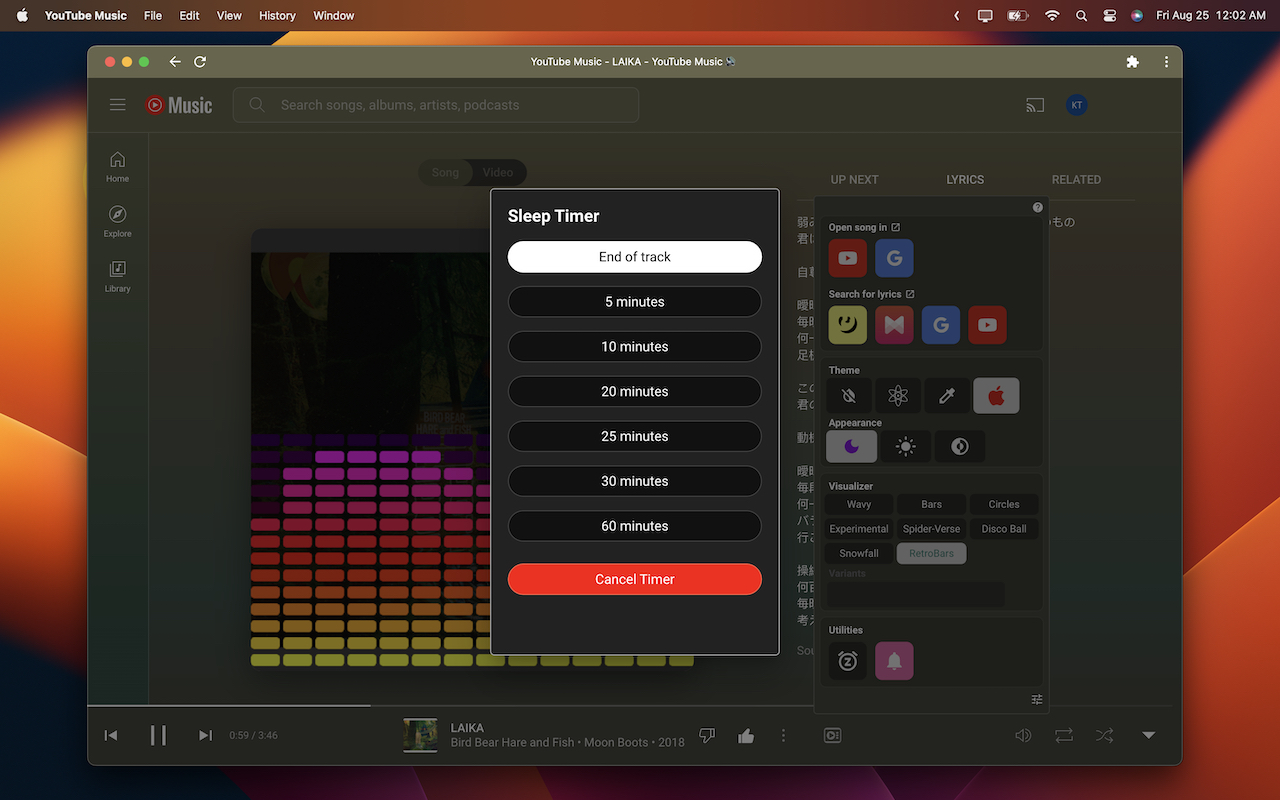Open Library in sidebar
The image size is (1280, 800).
pos(118,277)
